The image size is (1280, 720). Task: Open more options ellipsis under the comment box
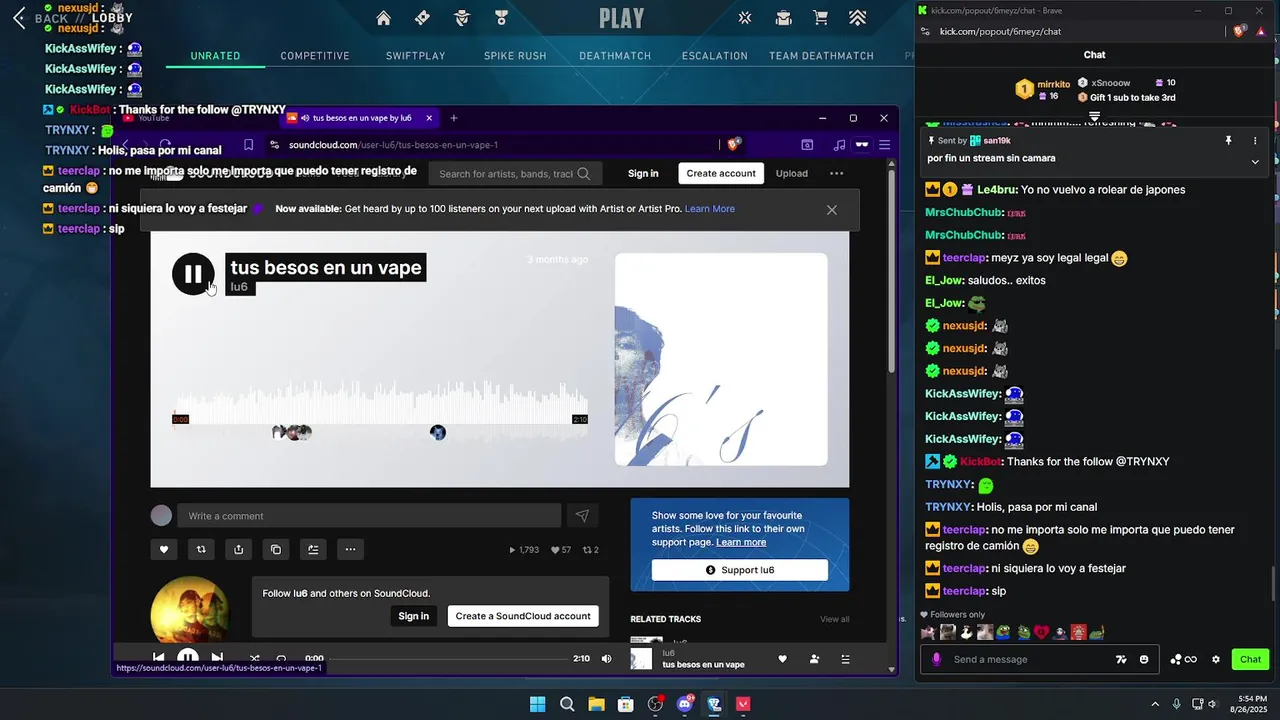350,549
